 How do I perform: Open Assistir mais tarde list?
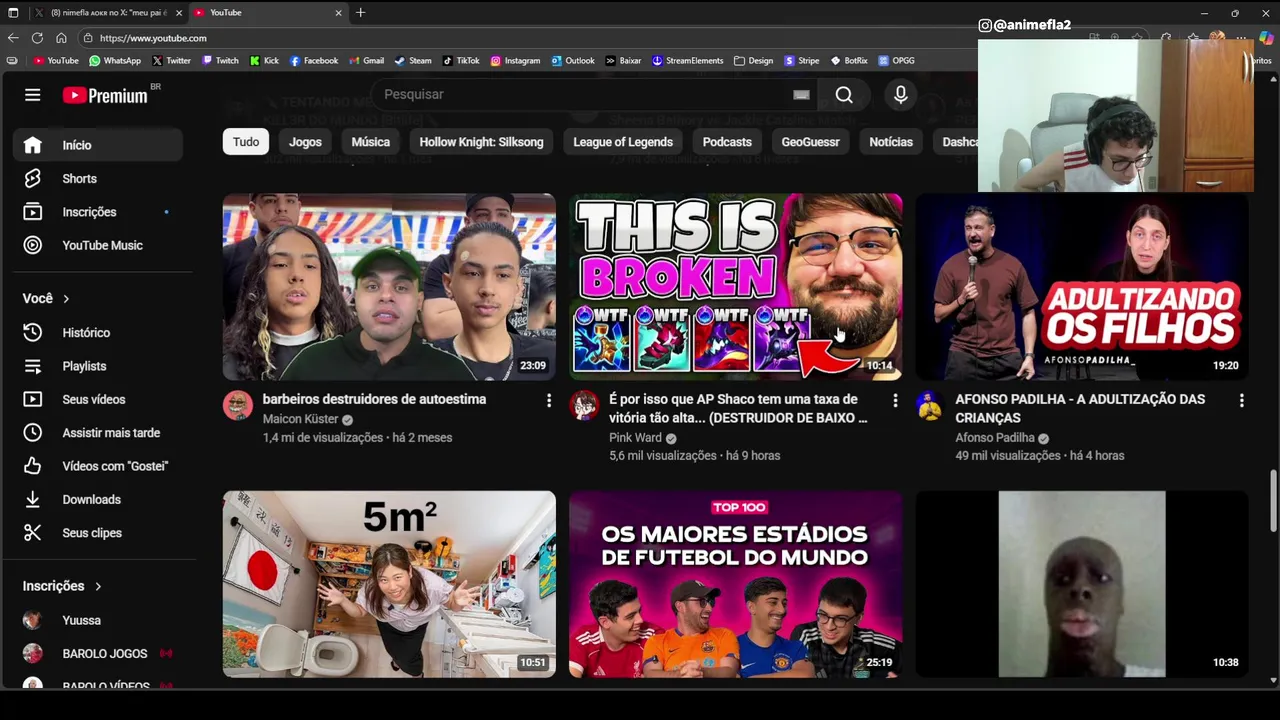98,432
